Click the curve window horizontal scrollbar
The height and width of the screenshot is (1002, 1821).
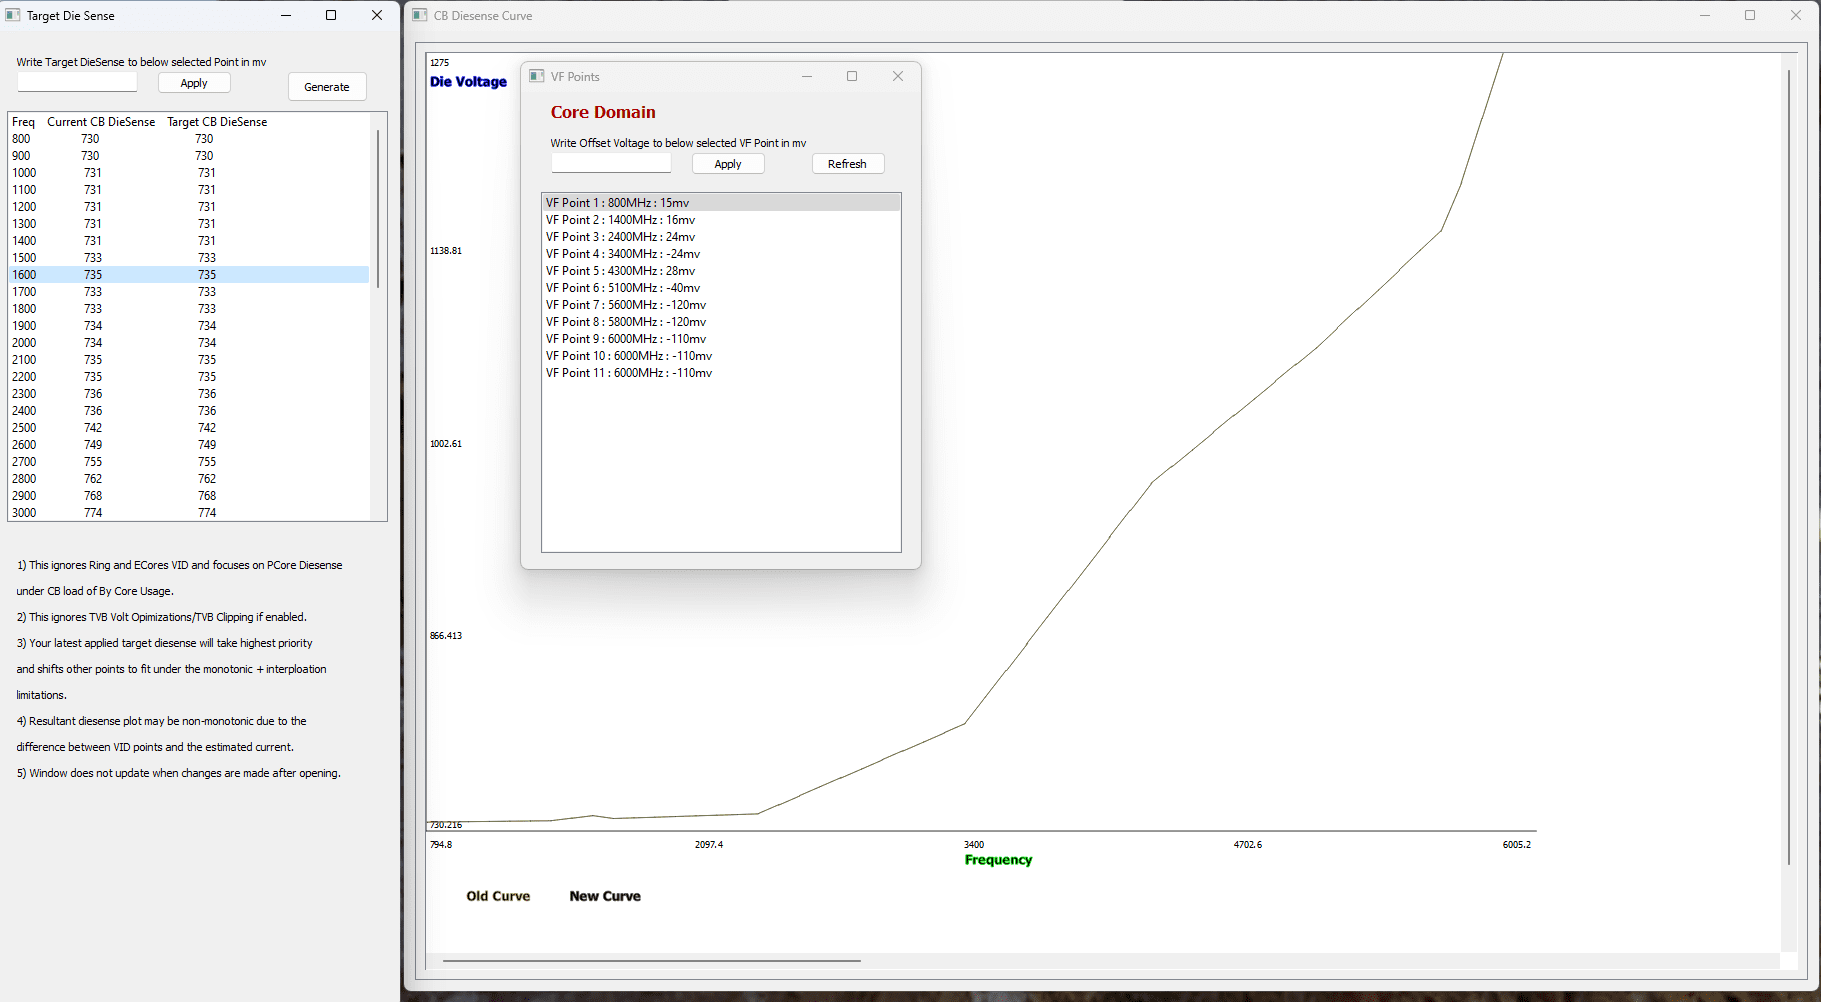click(652, 961)
